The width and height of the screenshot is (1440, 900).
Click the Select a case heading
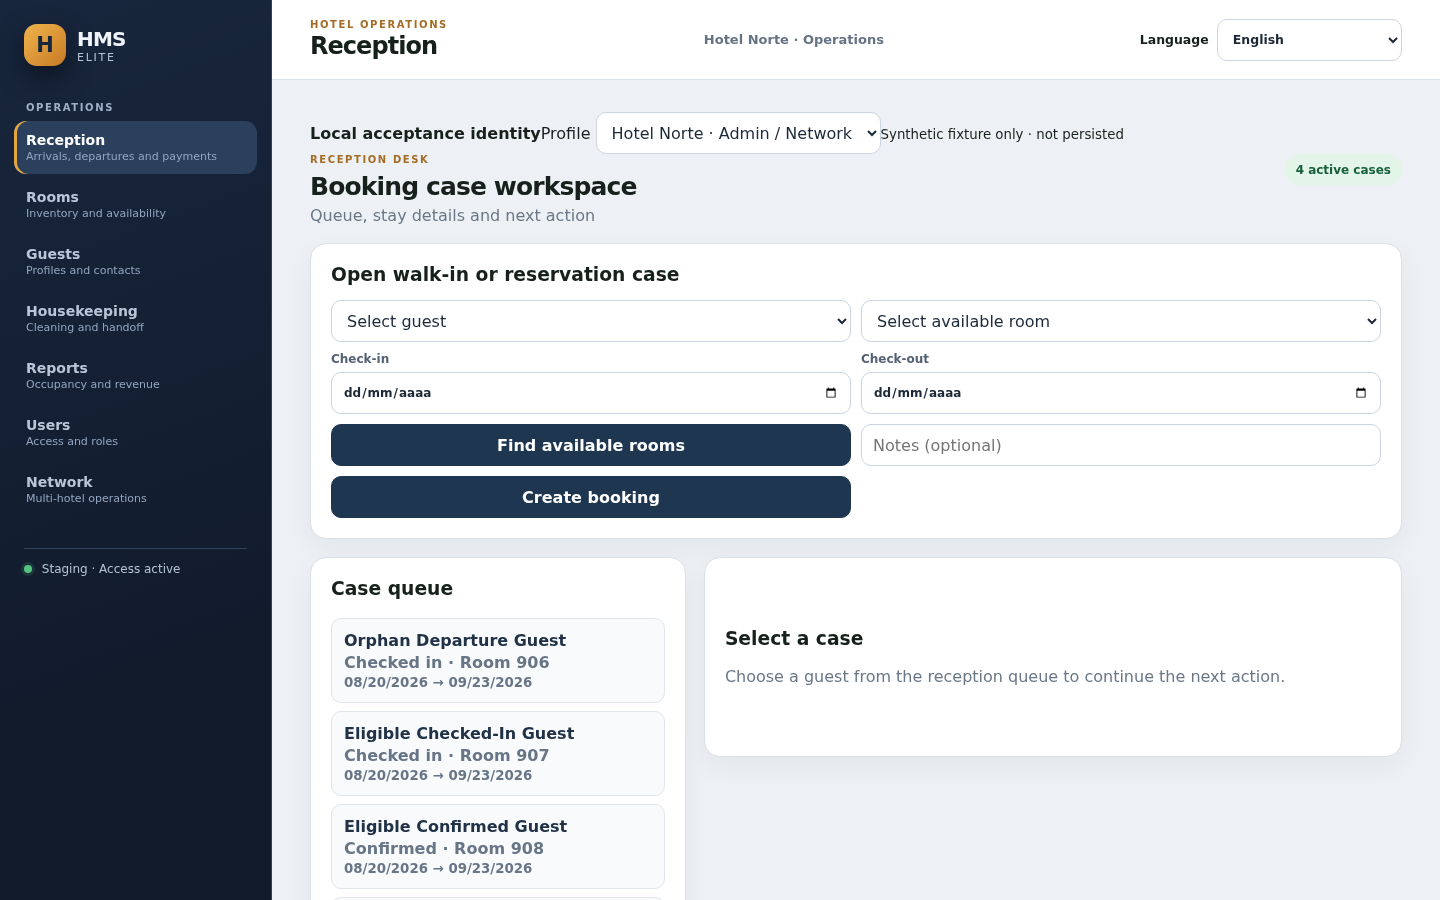794,639
